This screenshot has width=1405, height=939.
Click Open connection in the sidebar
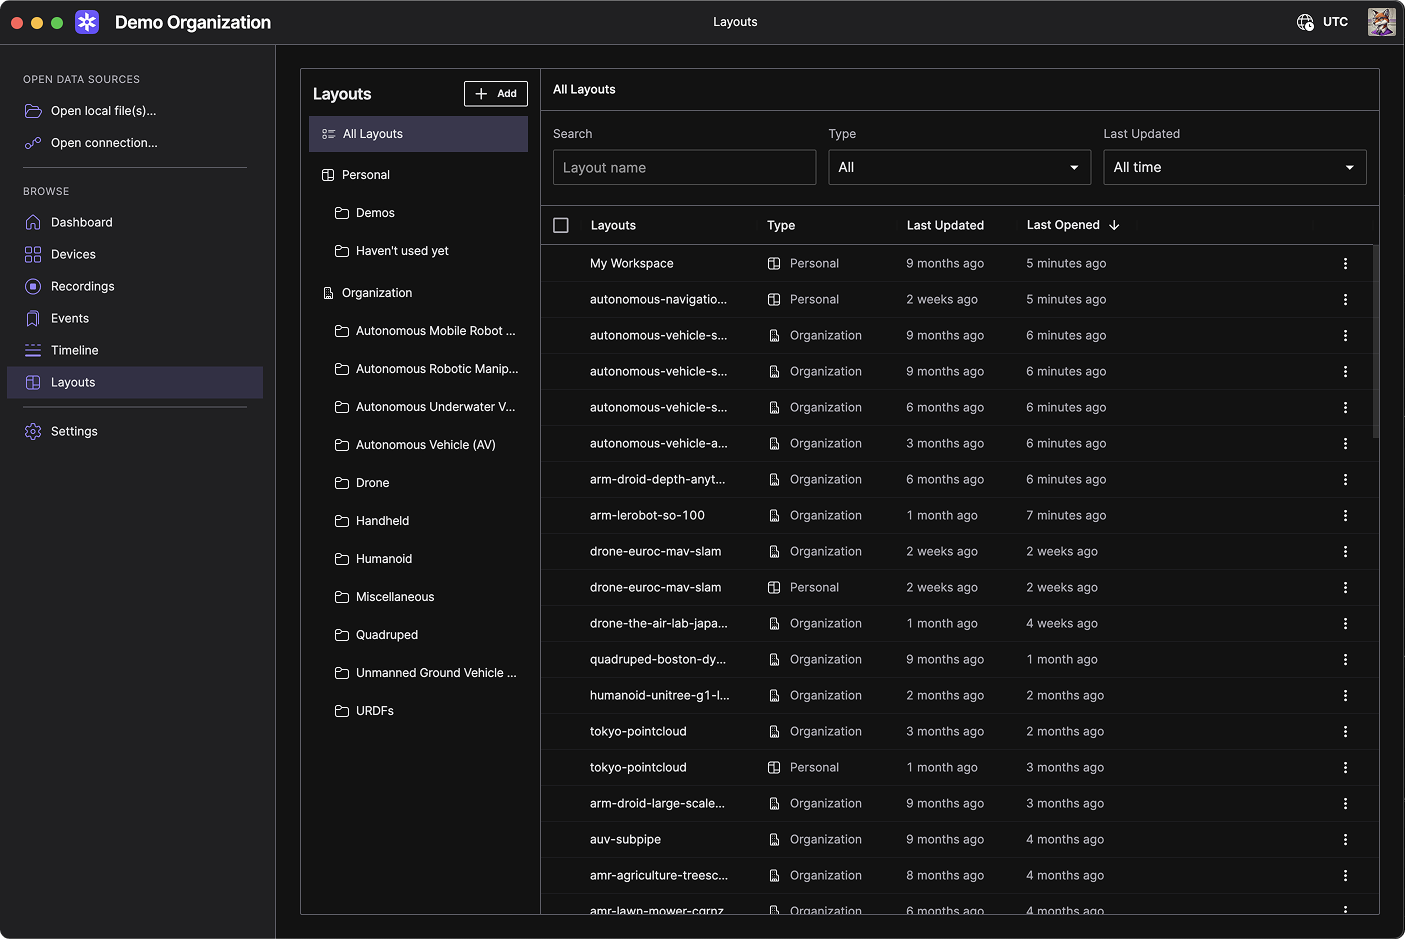[x=104, y=143]
